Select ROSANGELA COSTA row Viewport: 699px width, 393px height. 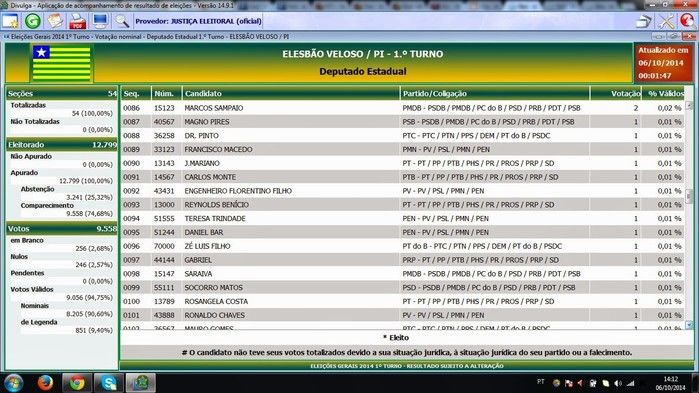pos(403,301)
